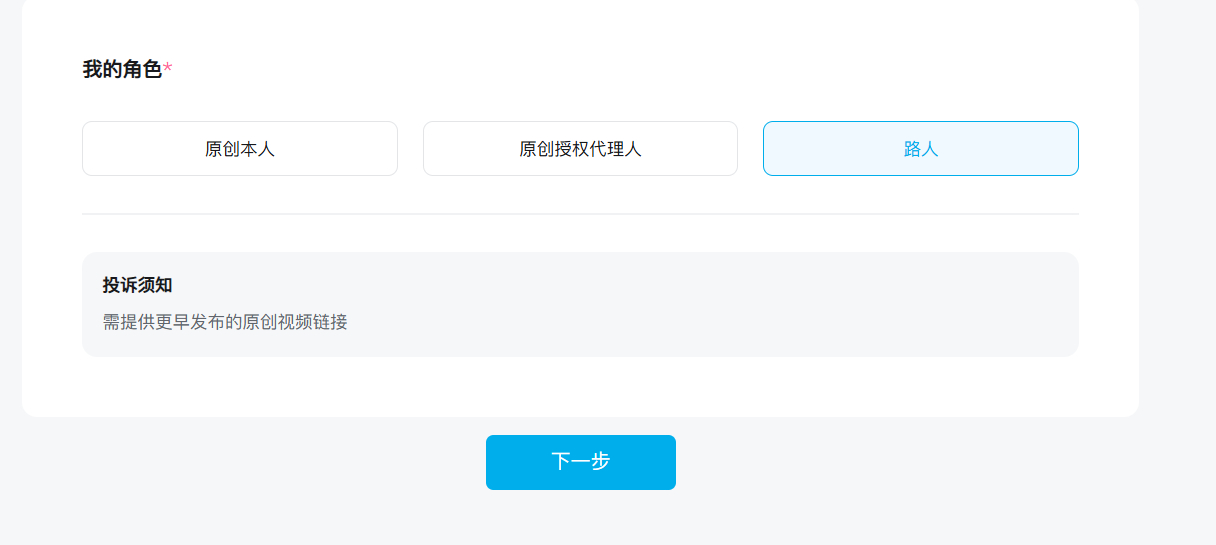Click the red required asterisk
Image resolution: width=1216 pixels, height=545 pixels.
click(168, 69)
